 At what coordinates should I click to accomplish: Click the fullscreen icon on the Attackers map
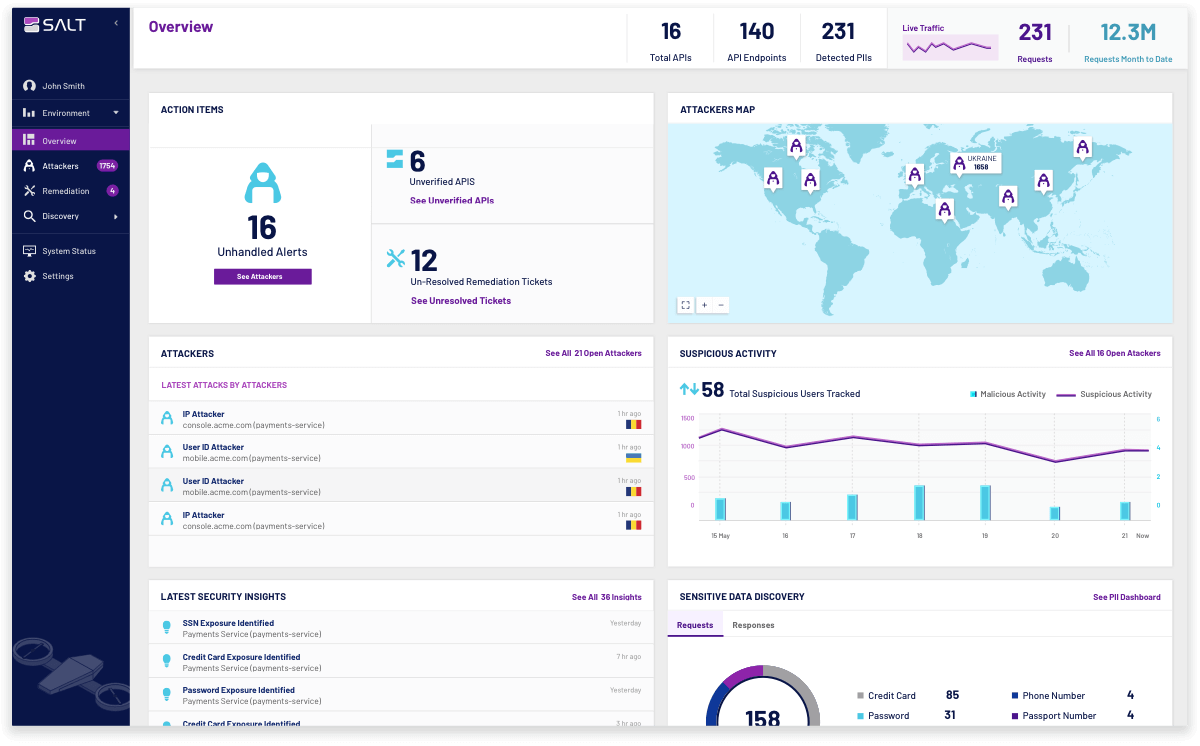[x=686, y=305]
